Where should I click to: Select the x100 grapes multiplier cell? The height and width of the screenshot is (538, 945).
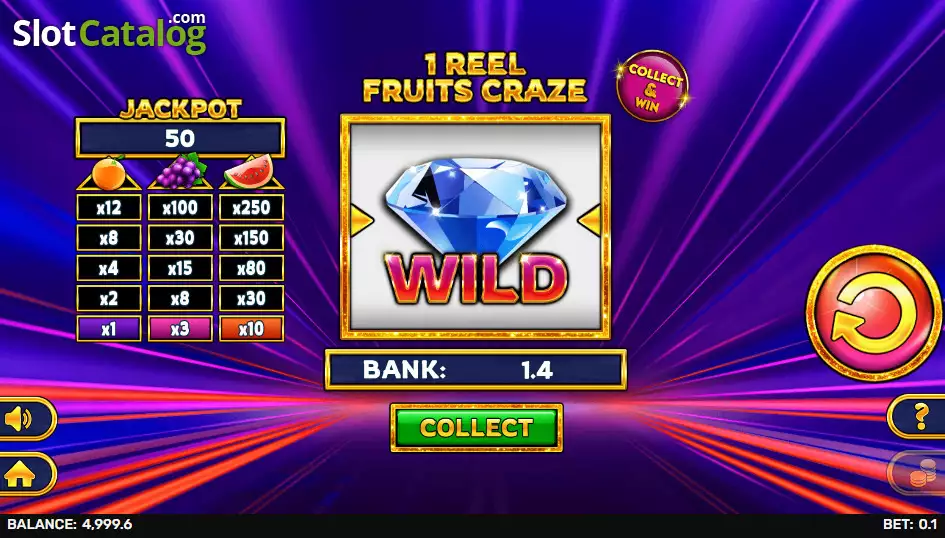(x=180, y=208)
